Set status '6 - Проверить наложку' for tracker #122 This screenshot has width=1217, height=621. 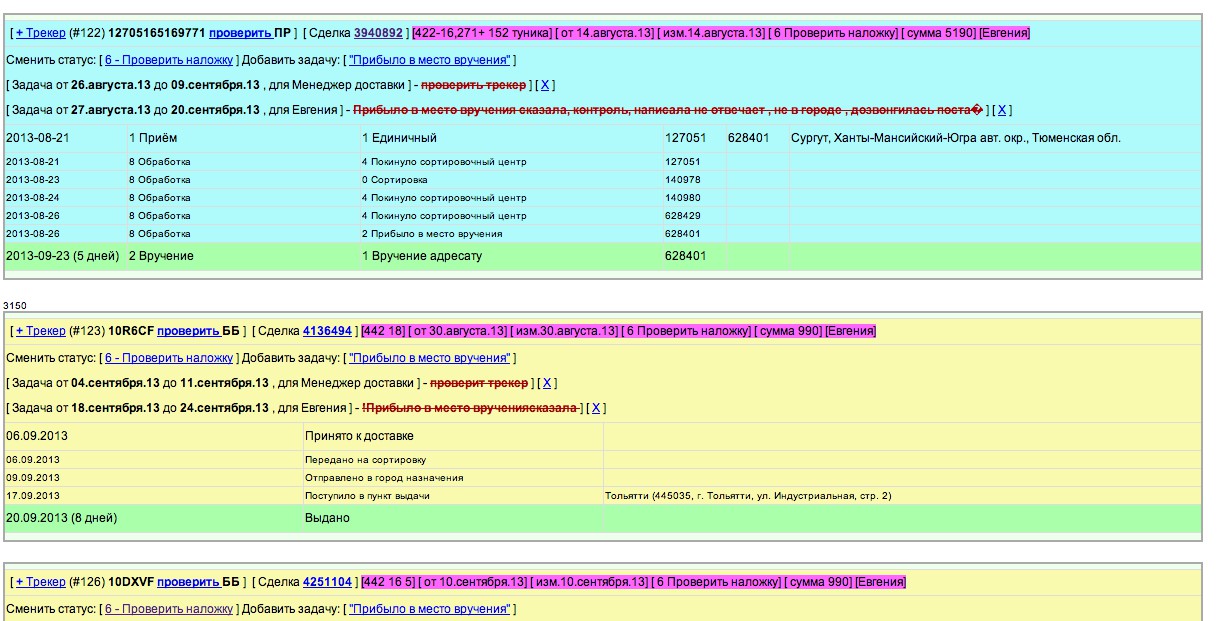click(x=168, y=60)
